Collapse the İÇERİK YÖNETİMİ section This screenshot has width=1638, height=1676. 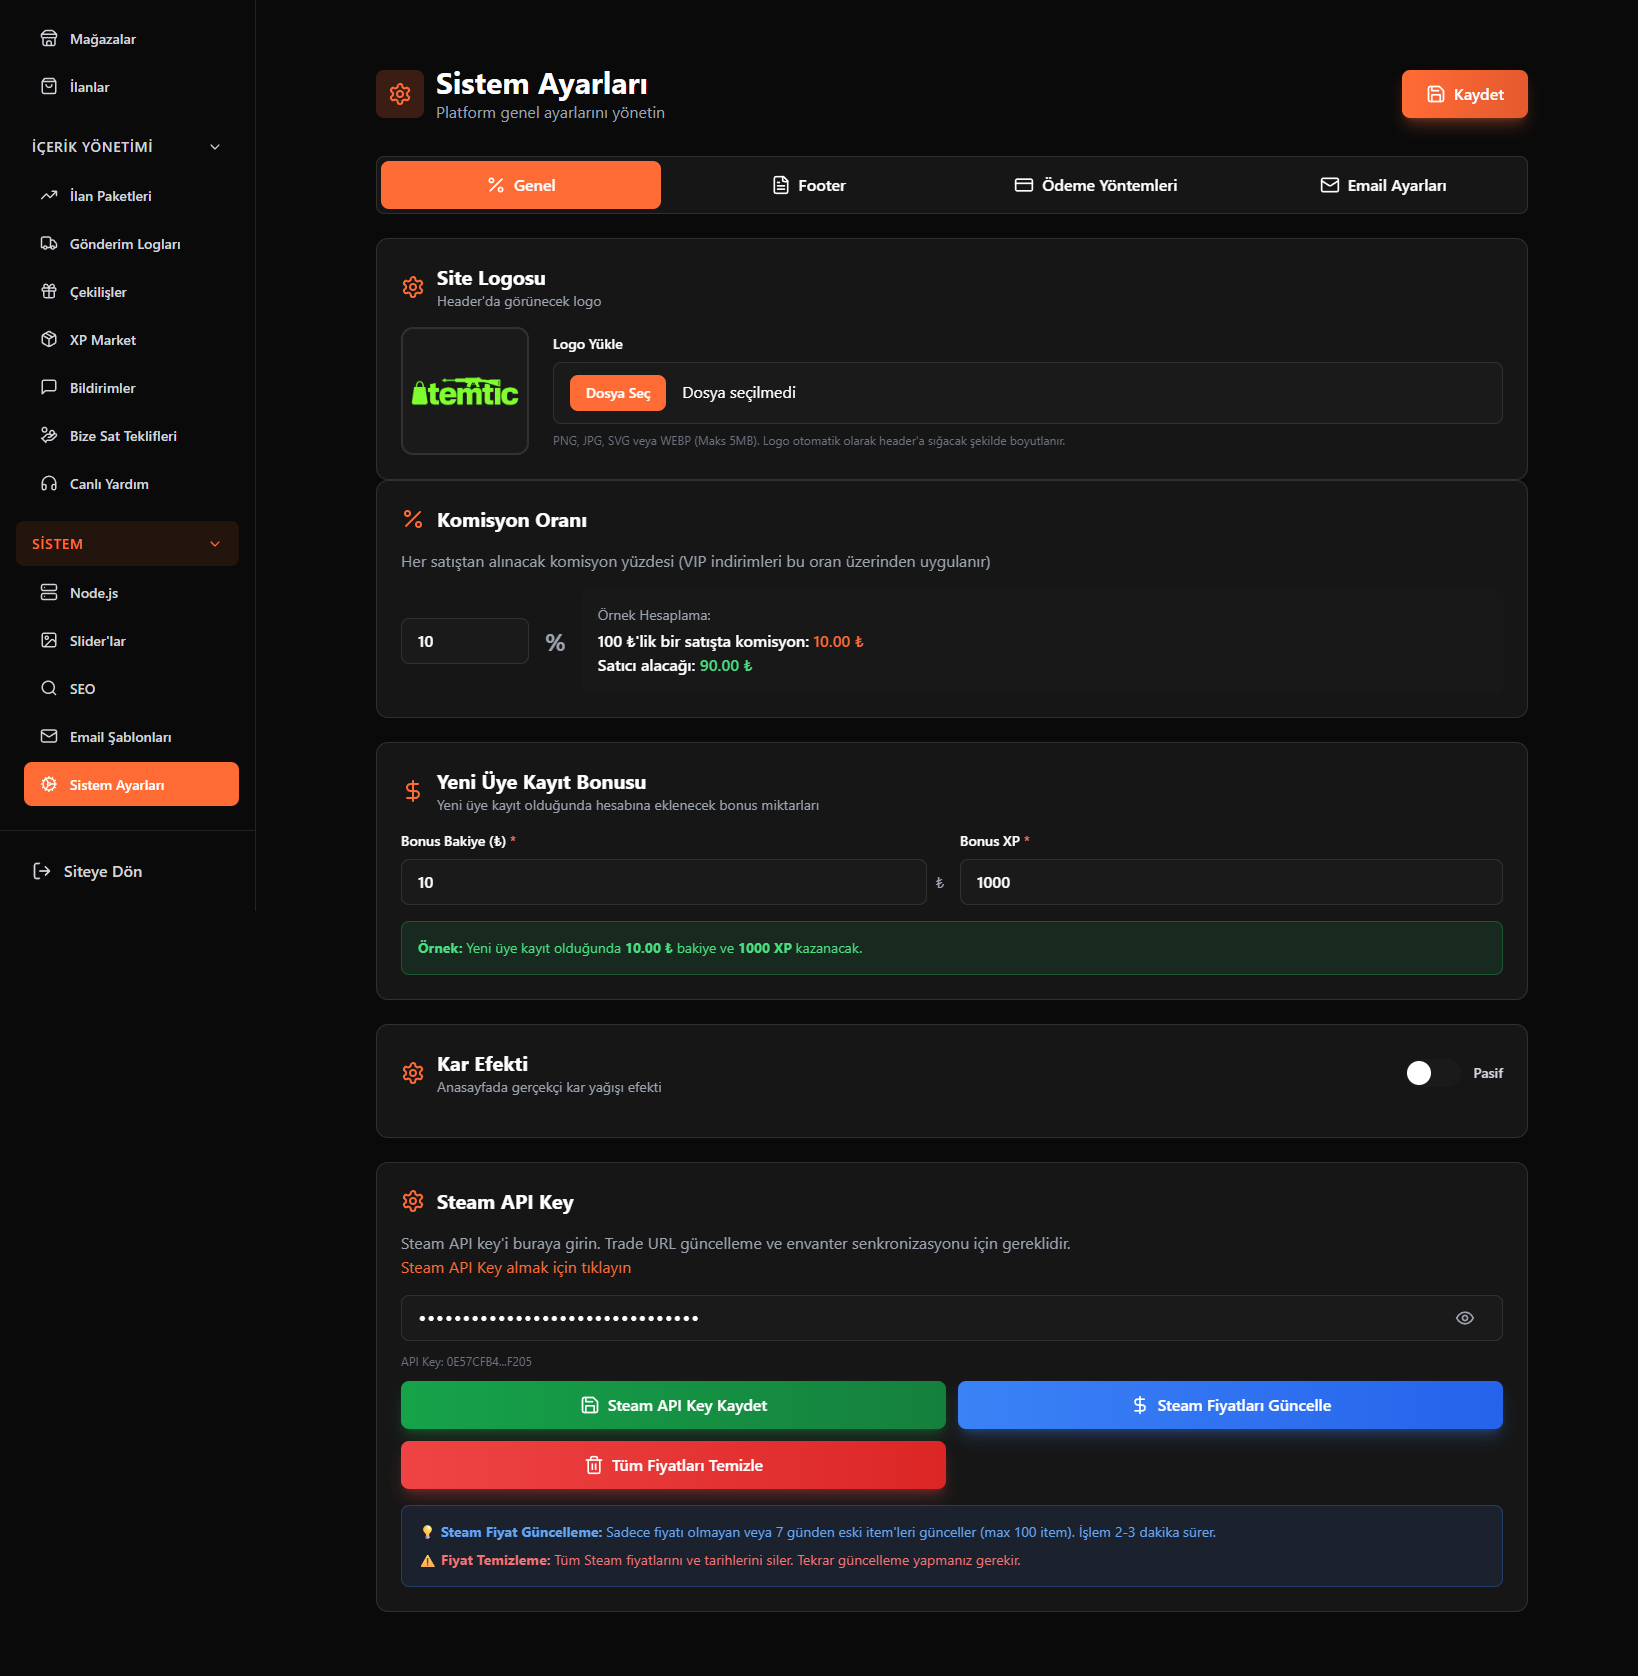[214, 147]
